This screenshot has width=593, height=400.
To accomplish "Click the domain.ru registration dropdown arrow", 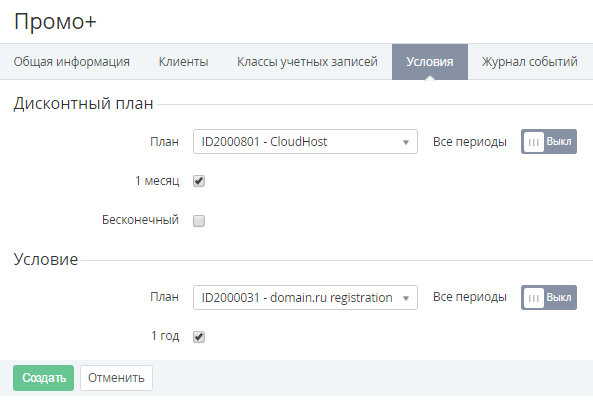I will click(x=406, y=298).
